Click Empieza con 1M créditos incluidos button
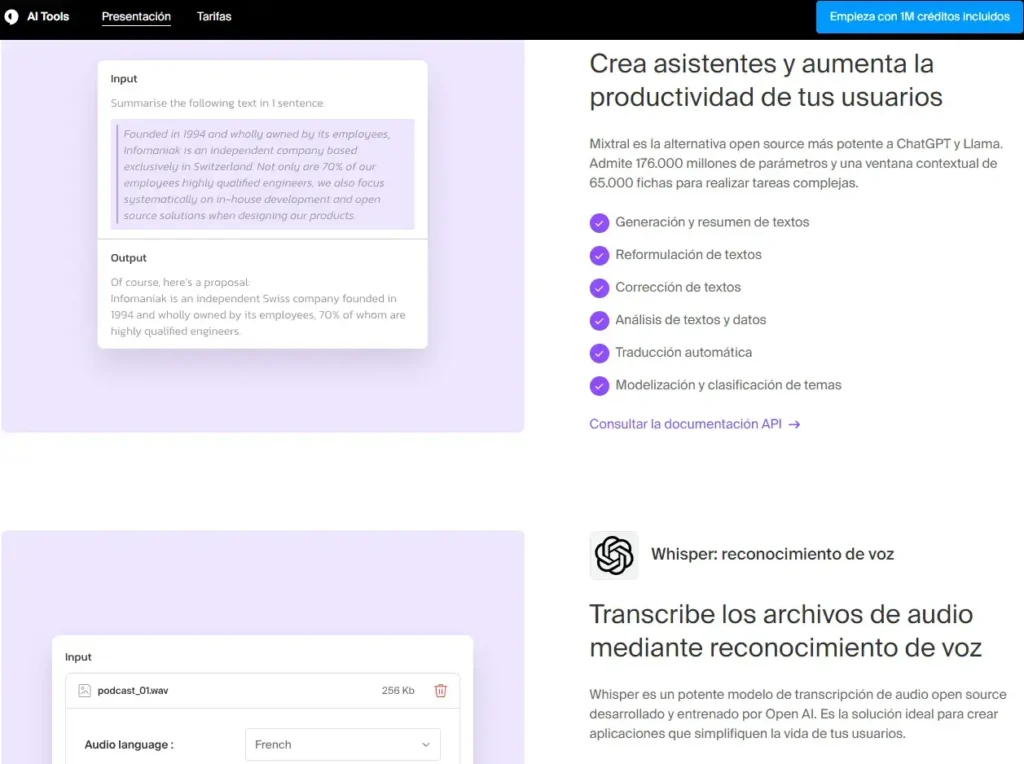 pos(920,16)
